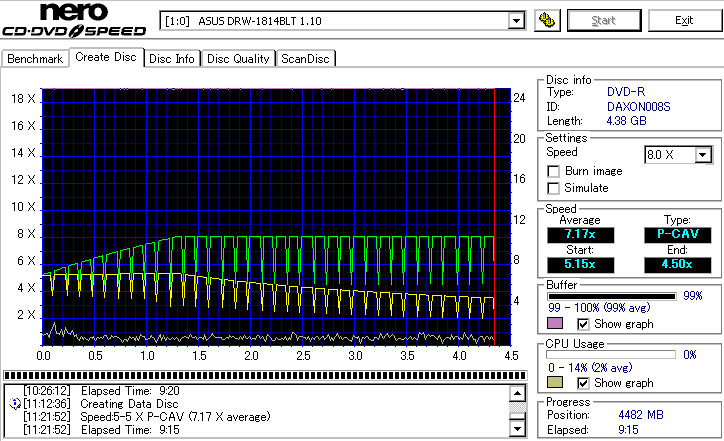724x441 pixels.
Task: Click the tan CPU Usage color swatch
Action: (556, 383)
